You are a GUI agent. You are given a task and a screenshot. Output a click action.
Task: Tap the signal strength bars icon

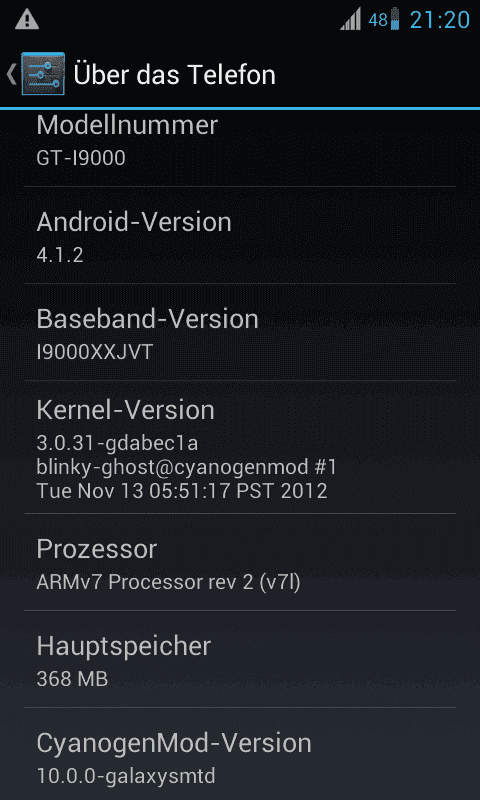[350, 19]
